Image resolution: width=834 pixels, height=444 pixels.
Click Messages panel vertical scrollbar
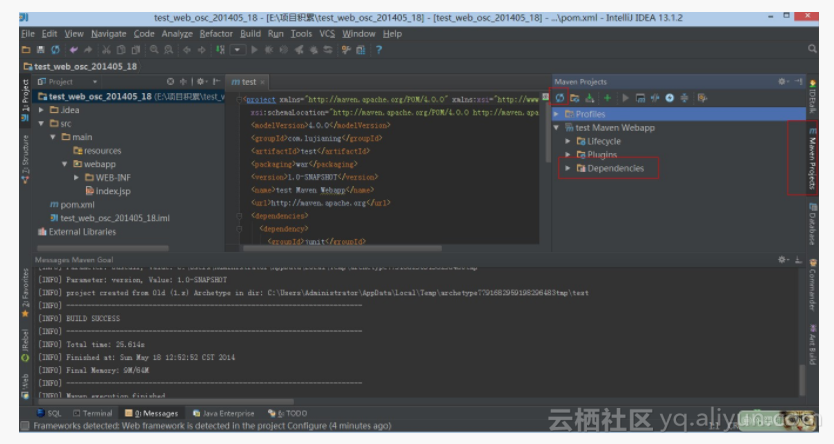802,380
